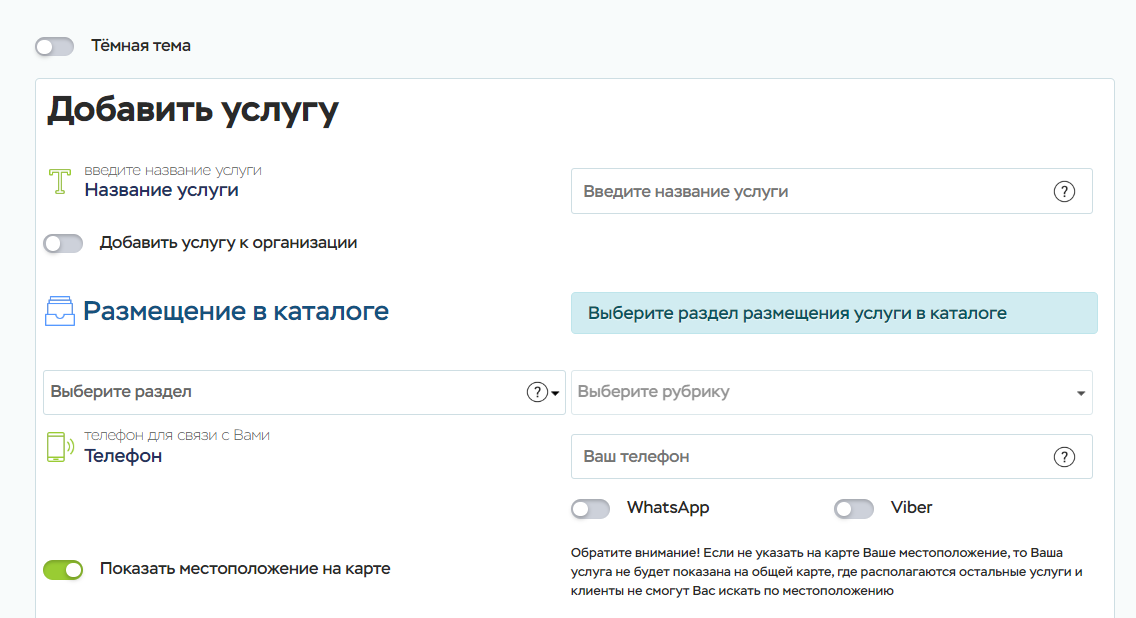
Task: Click the catalog tray icon beside Размещение в каталоге
Action: coord(60,311)
